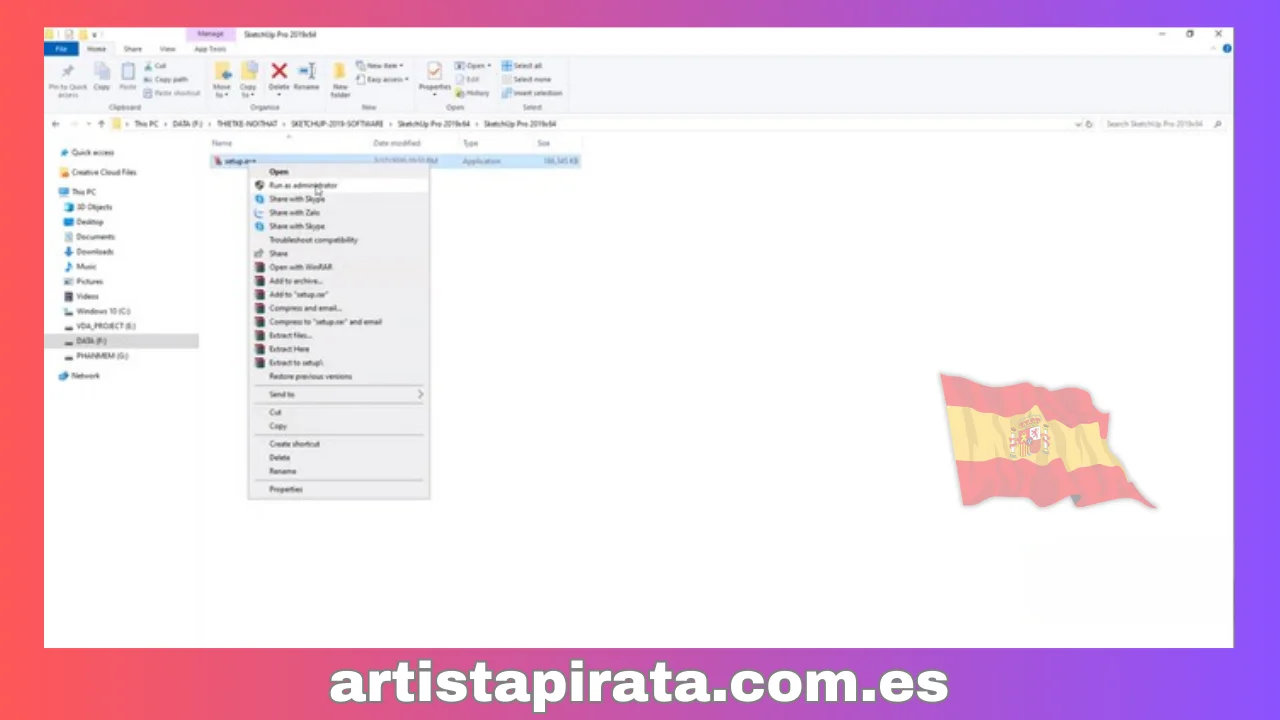Create a New folder from ribbon
Screen dimensions: 1280x720
(x=340, y=79)
